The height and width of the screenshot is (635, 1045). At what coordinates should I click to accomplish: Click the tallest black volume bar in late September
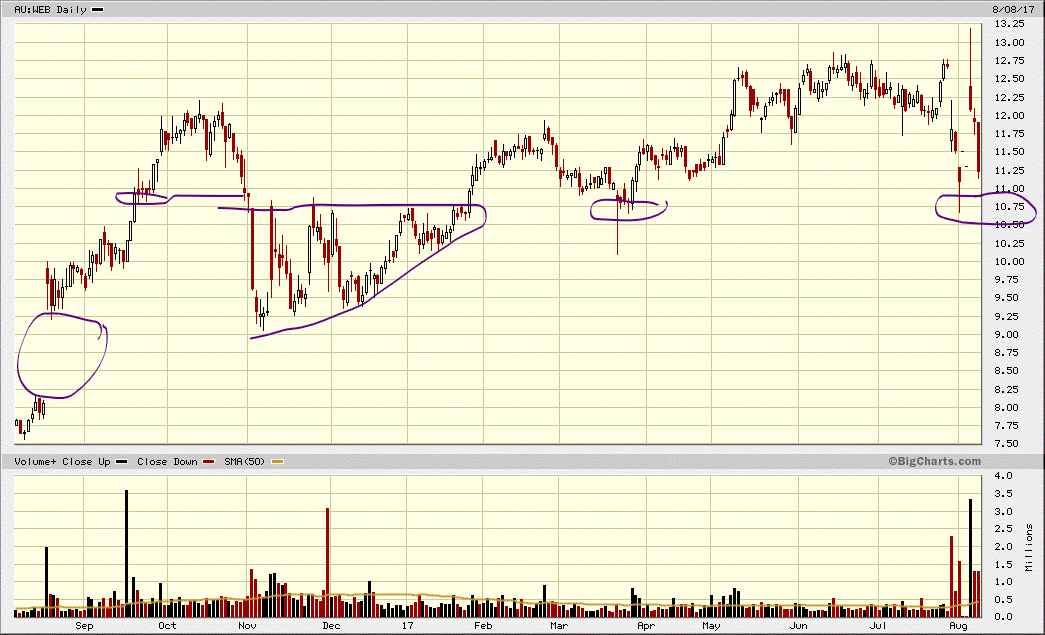click(x=127, y=553)
